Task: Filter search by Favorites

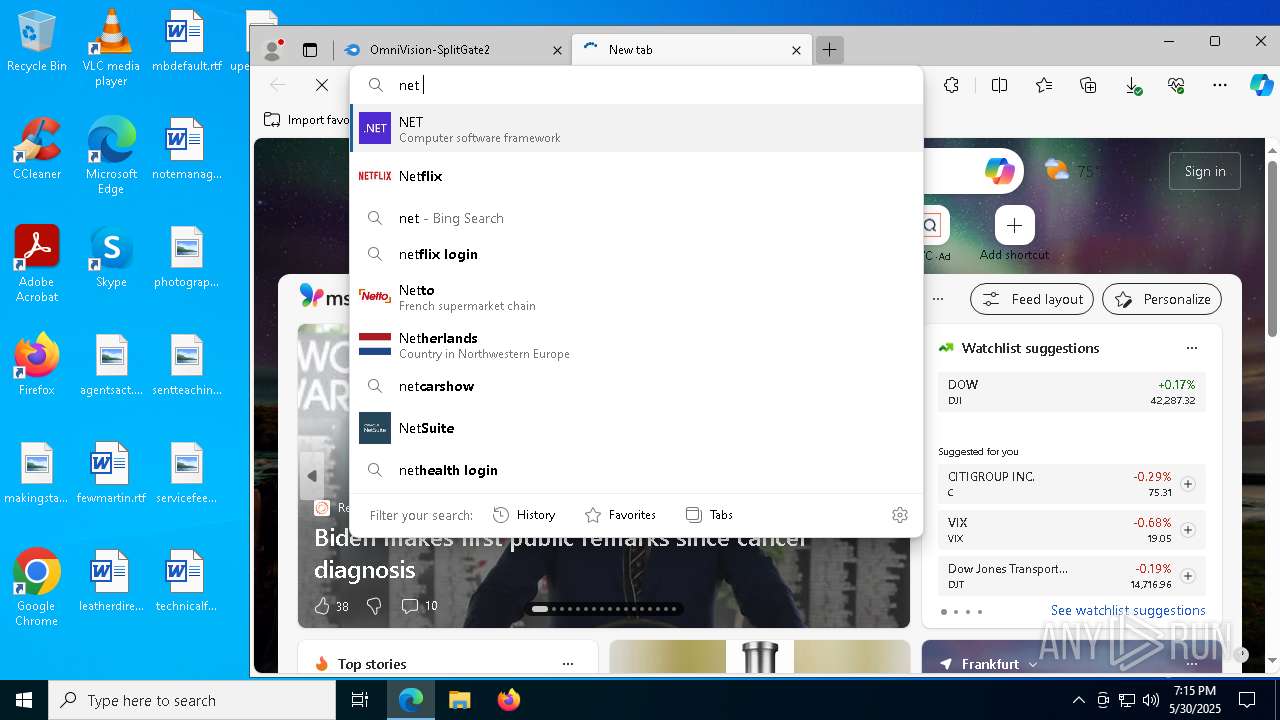Action: tap(620, 515)
